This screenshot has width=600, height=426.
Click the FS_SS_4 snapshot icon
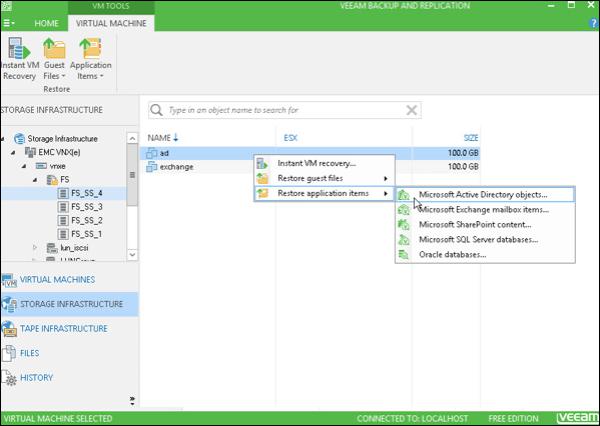tap(63, 193)
